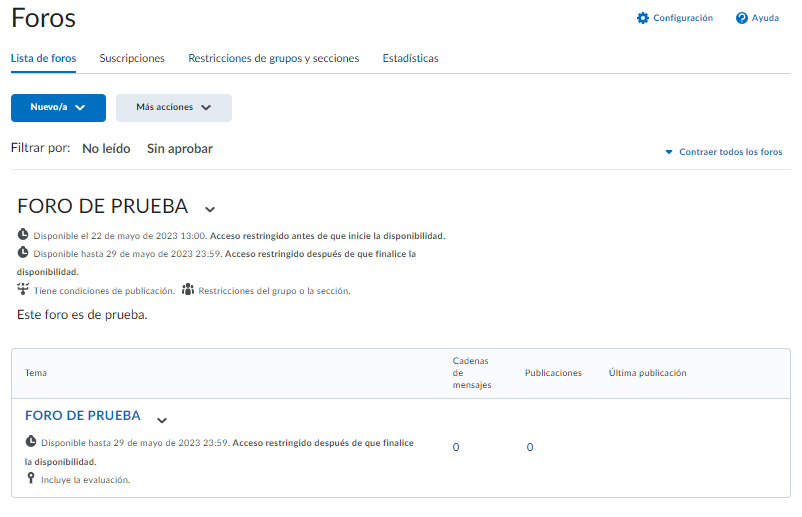Viewport: 802px width, 517px height.
Task: Switch to the Suscripciones tab
Action: tap(132, 58)
